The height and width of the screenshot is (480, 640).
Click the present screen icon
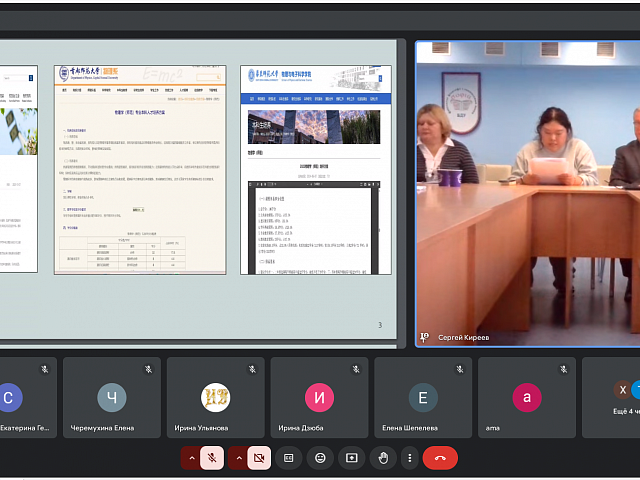pos(351,457)
